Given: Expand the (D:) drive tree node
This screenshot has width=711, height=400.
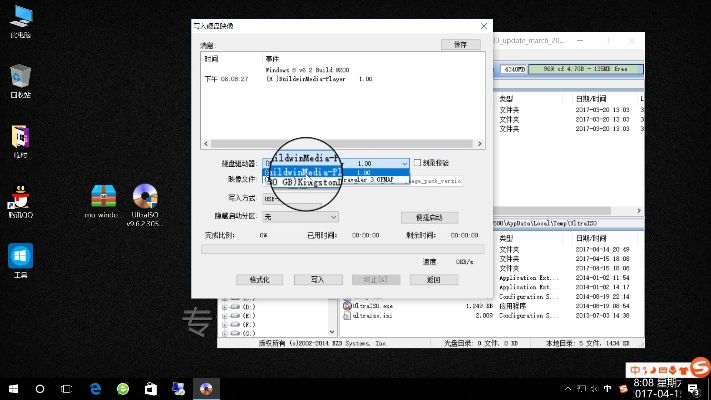Looking at the screenshot, I should [224, 307].
